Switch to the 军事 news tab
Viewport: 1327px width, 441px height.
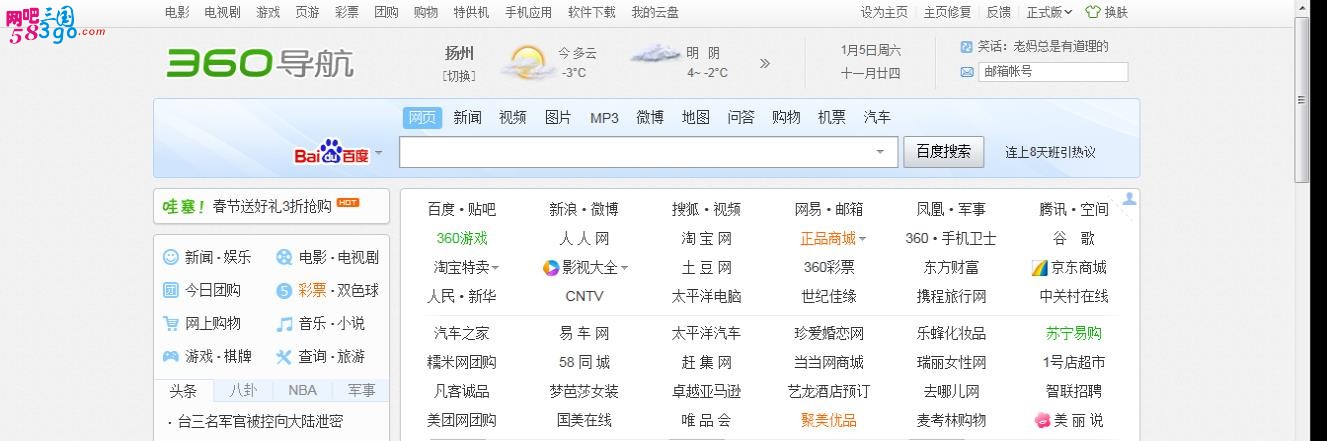tap(361, 390)
